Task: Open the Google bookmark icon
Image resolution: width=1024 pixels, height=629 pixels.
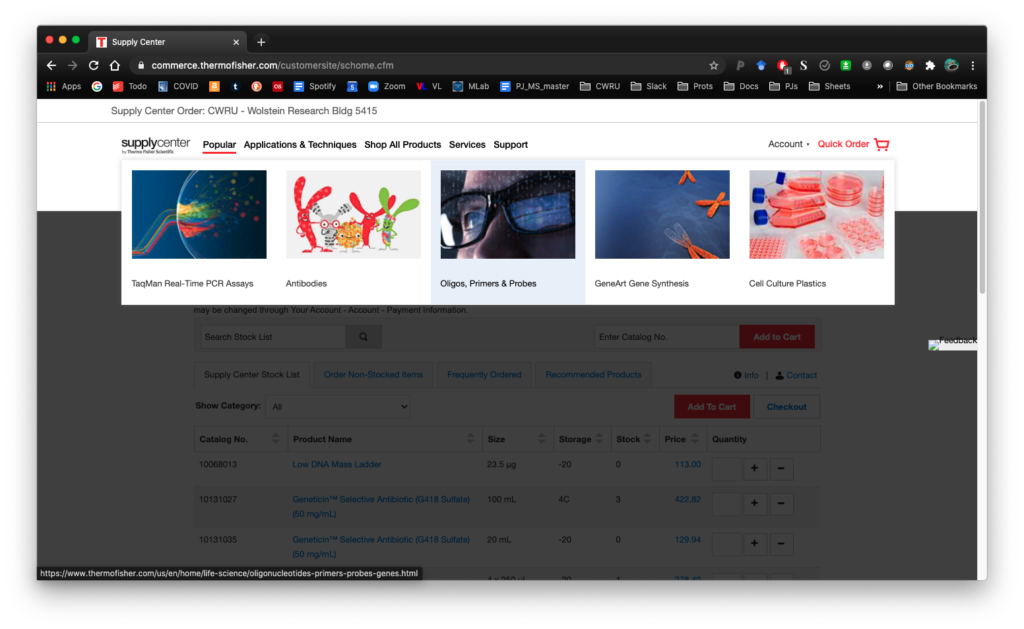Action: pyautogui.click(x=97, y=86)
